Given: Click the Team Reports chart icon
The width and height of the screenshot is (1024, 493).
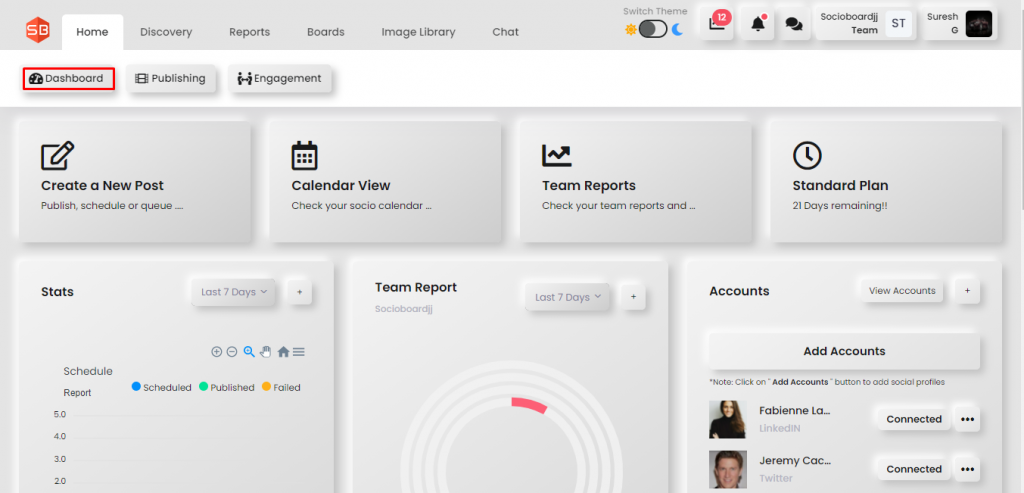Looking at the screenshot, I should (556, 155).
